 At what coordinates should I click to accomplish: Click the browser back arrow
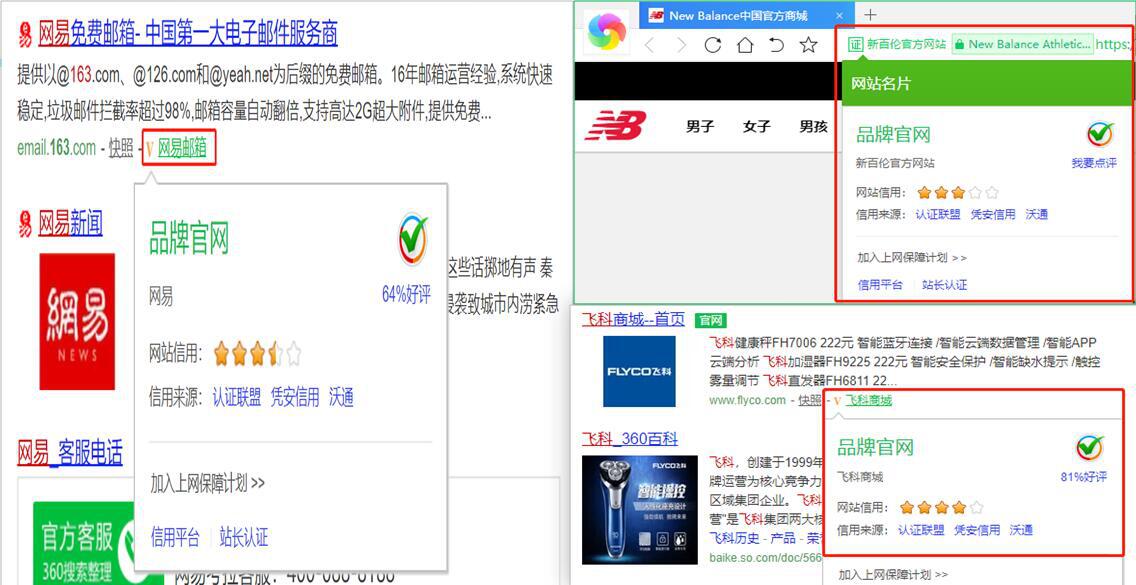[x=649, y=45]
